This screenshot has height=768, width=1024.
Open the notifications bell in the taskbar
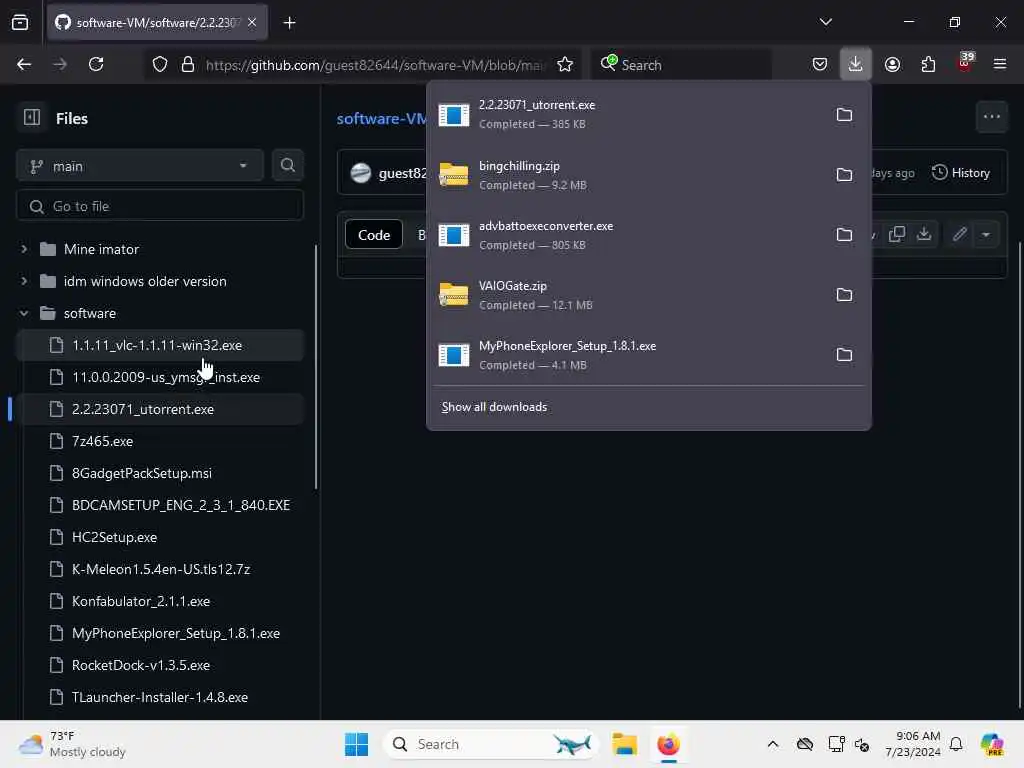pos(955,744)
